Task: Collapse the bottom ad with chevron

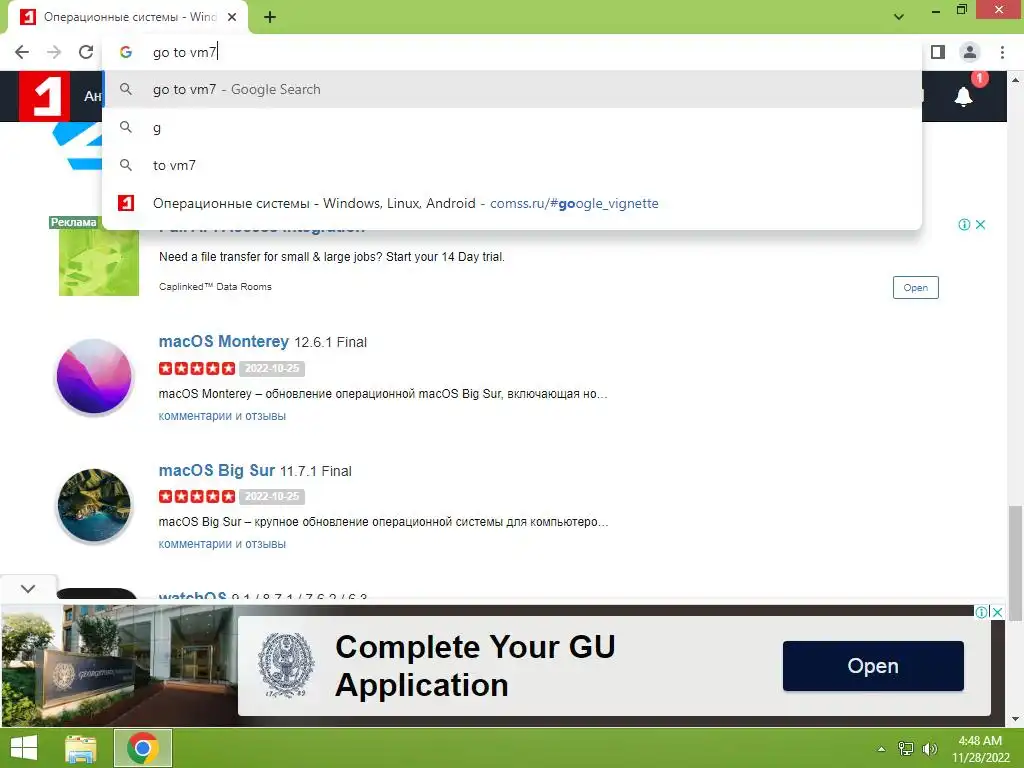Action: [x=28, y=588]
